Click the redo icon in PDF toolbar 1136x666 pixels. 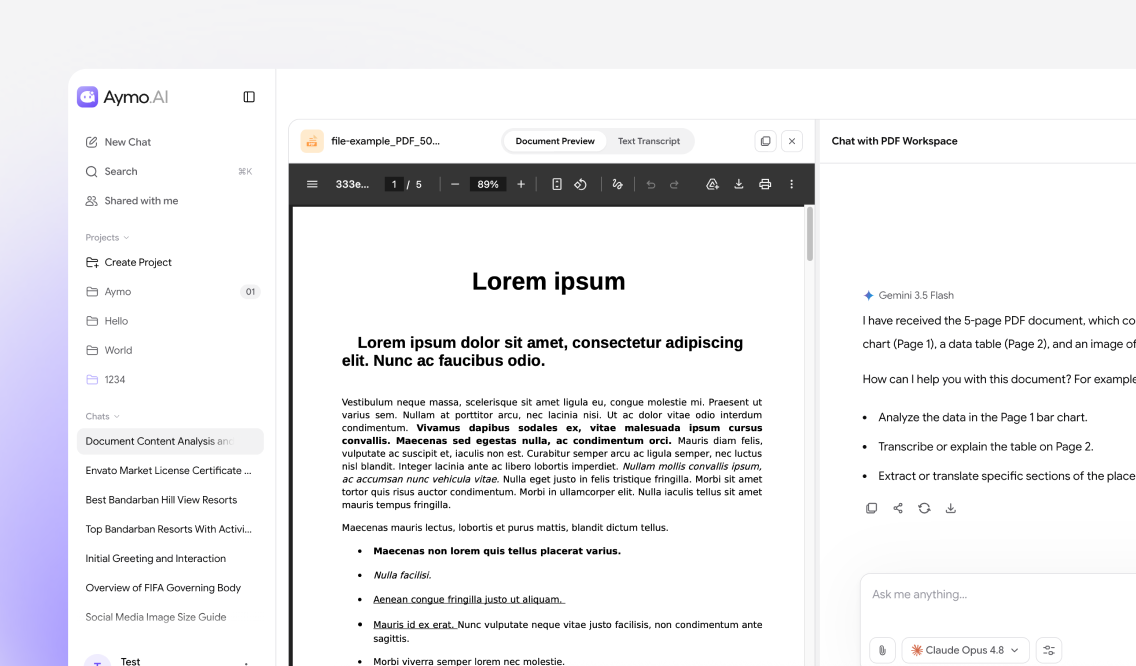pos(674,185)
